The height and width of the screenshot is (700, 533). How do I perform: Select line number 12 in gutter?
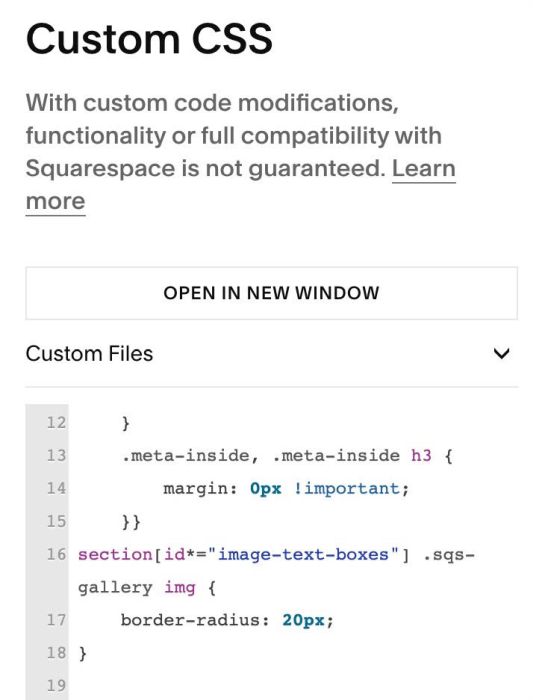[56, 422]
